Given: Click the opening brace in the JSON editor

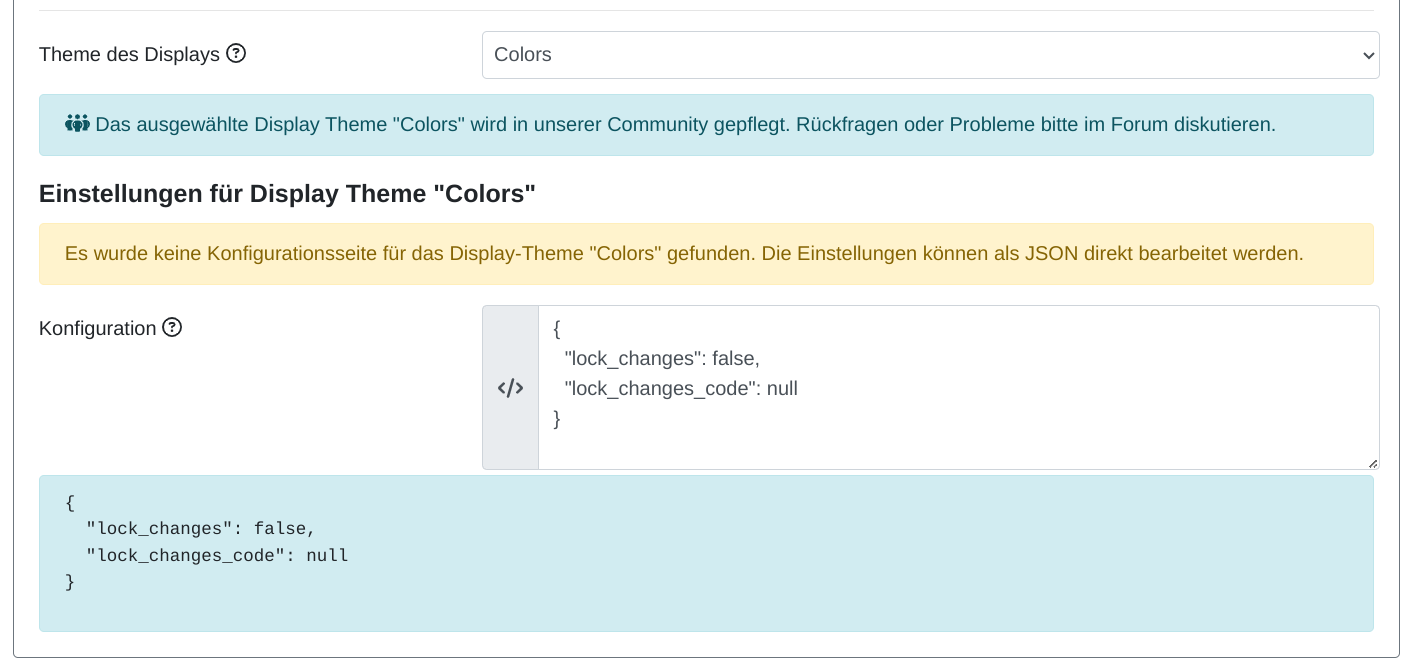Looking at the screenshot, I should 557,328.
